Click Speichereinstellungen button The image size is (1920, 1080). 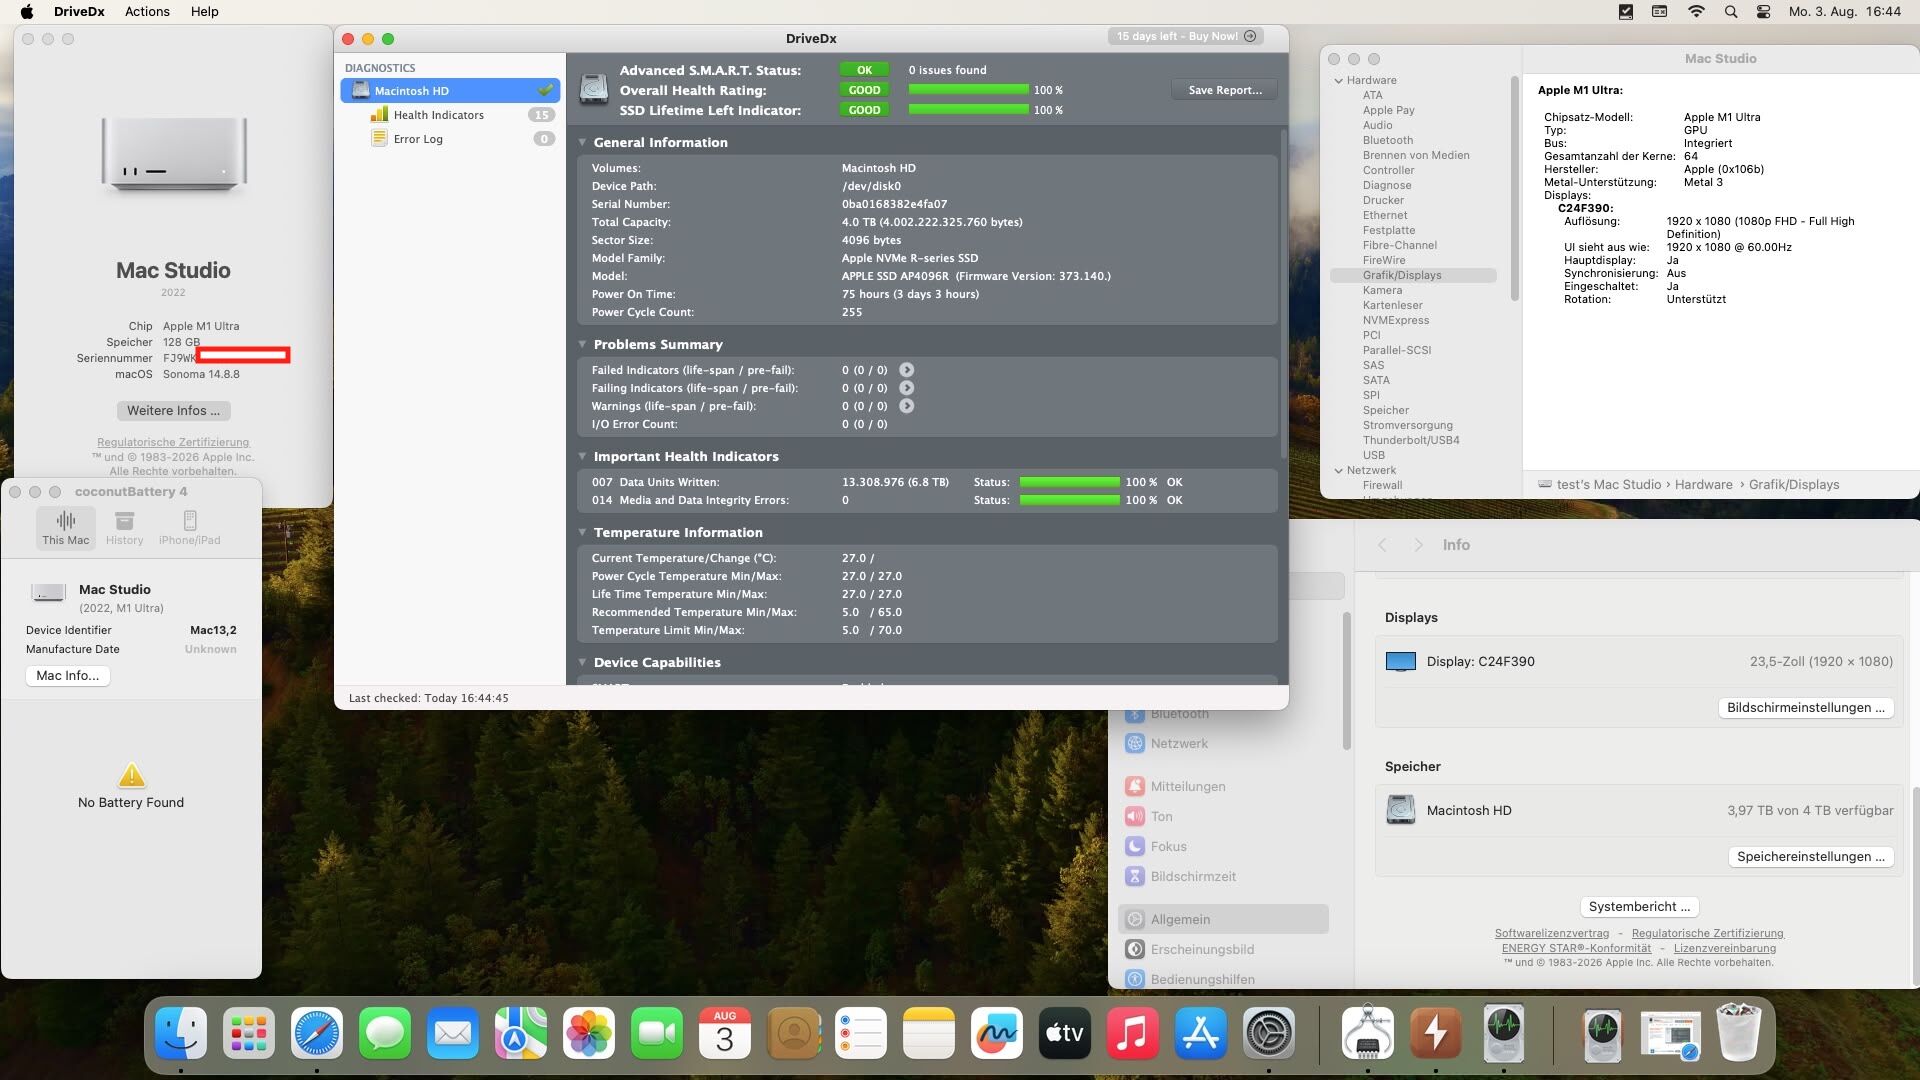[1811, 857]
